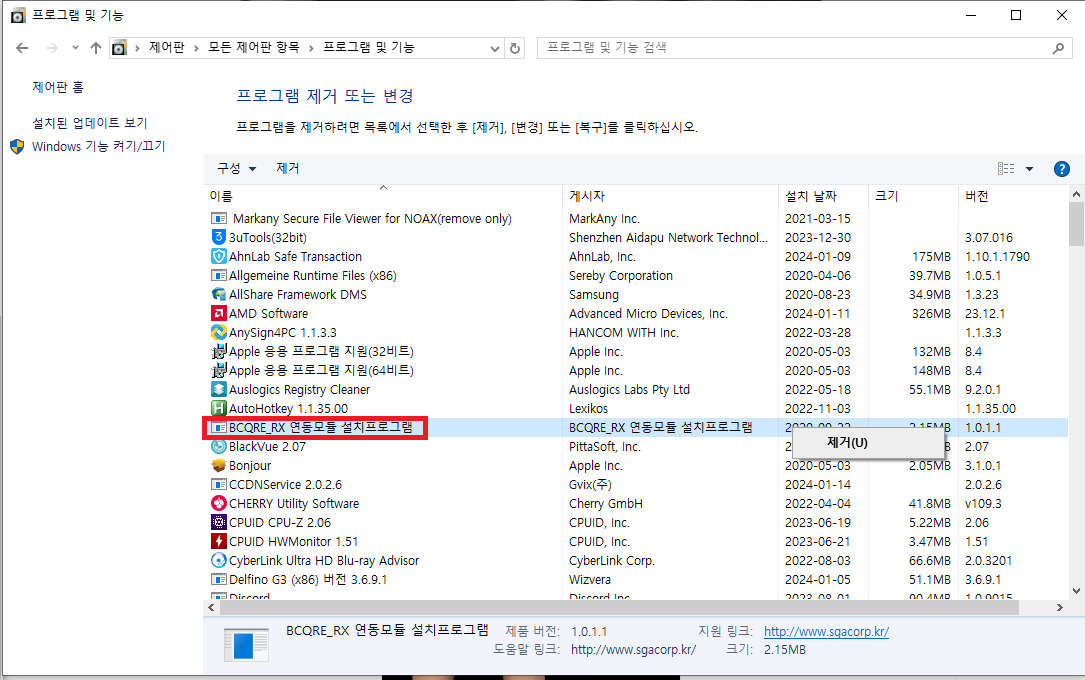Image resolution: width=1085 pixels, height=680 pixels.
Task: Click the vertical scrollbar up arrow
Action: click(x=1076, y=194)
